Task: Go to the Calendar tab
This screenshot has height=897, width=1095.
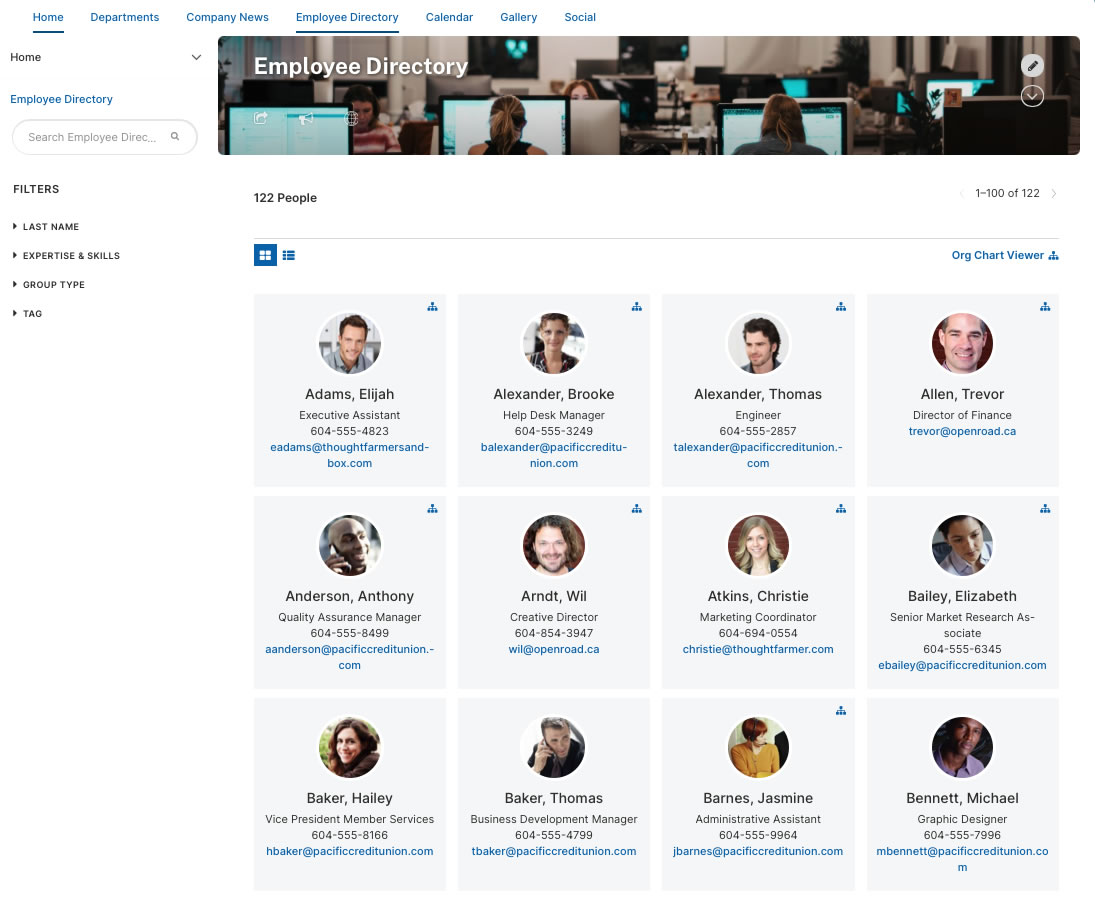Action: tap(449, 17)
